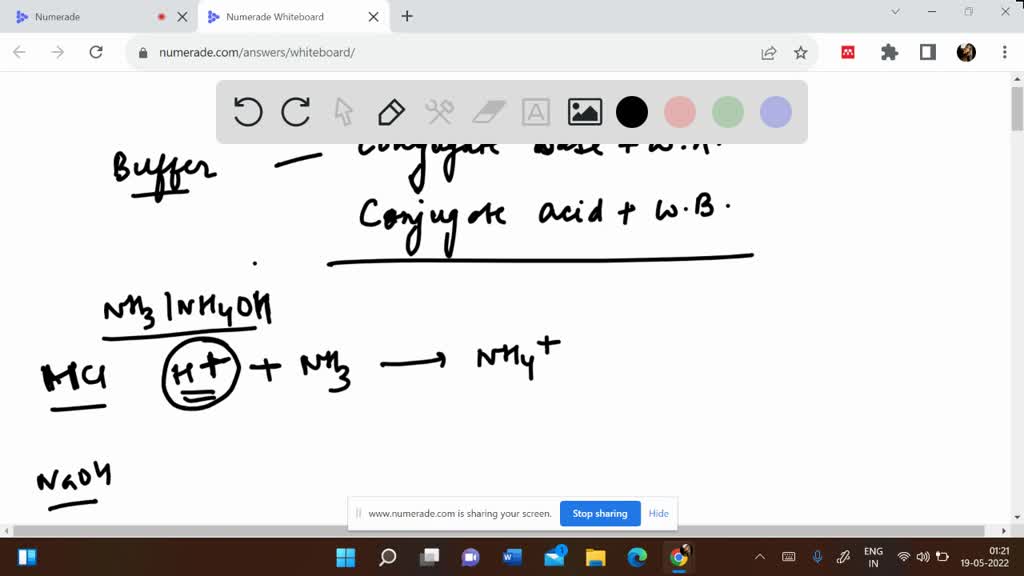
Task: Select the Scissors tool on the toolbar
Action: (x=439, y=112)
